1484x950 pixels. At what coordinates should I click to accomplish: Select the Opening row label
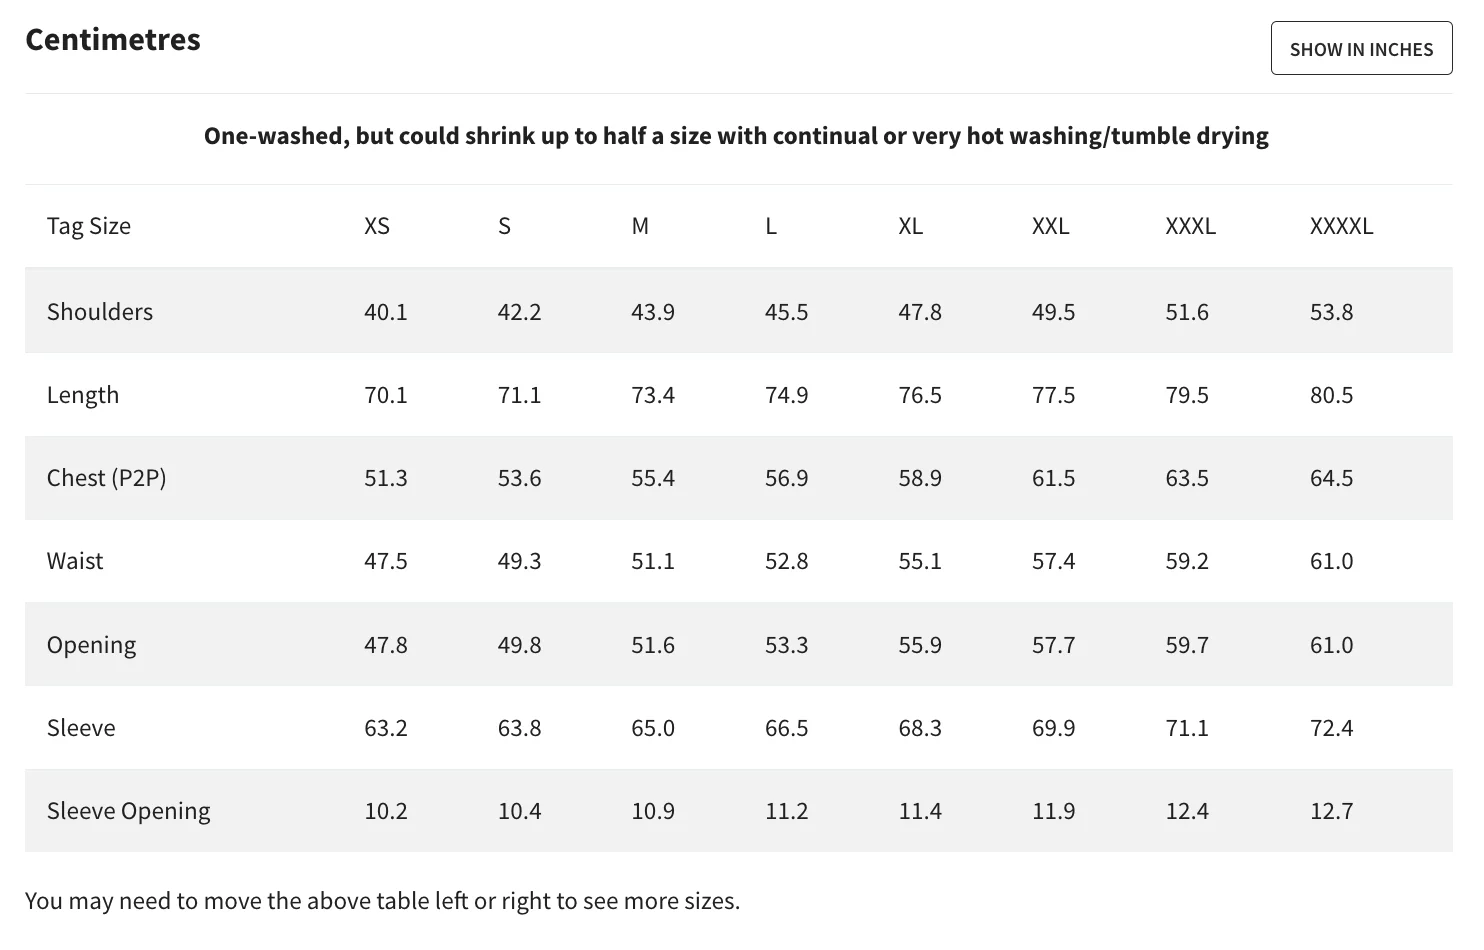[x=91, y=645]
